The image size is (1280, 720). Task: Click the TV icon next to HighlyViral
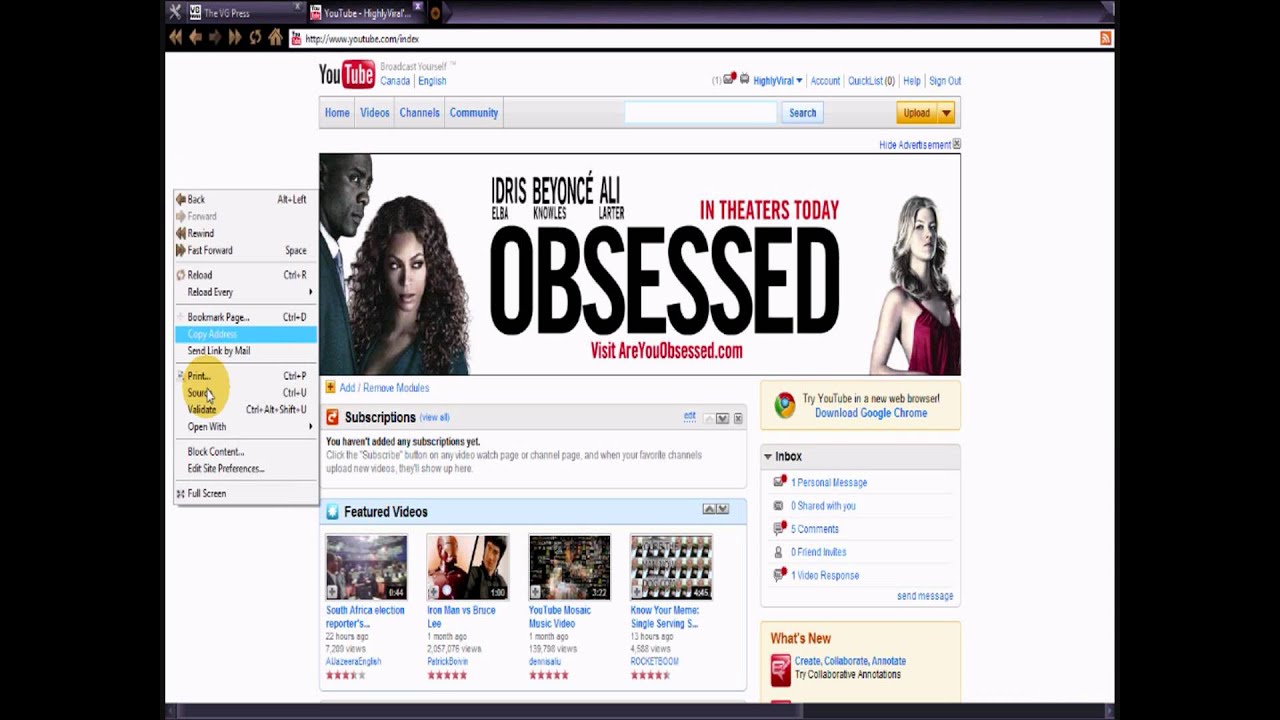(x=744, y=79)
